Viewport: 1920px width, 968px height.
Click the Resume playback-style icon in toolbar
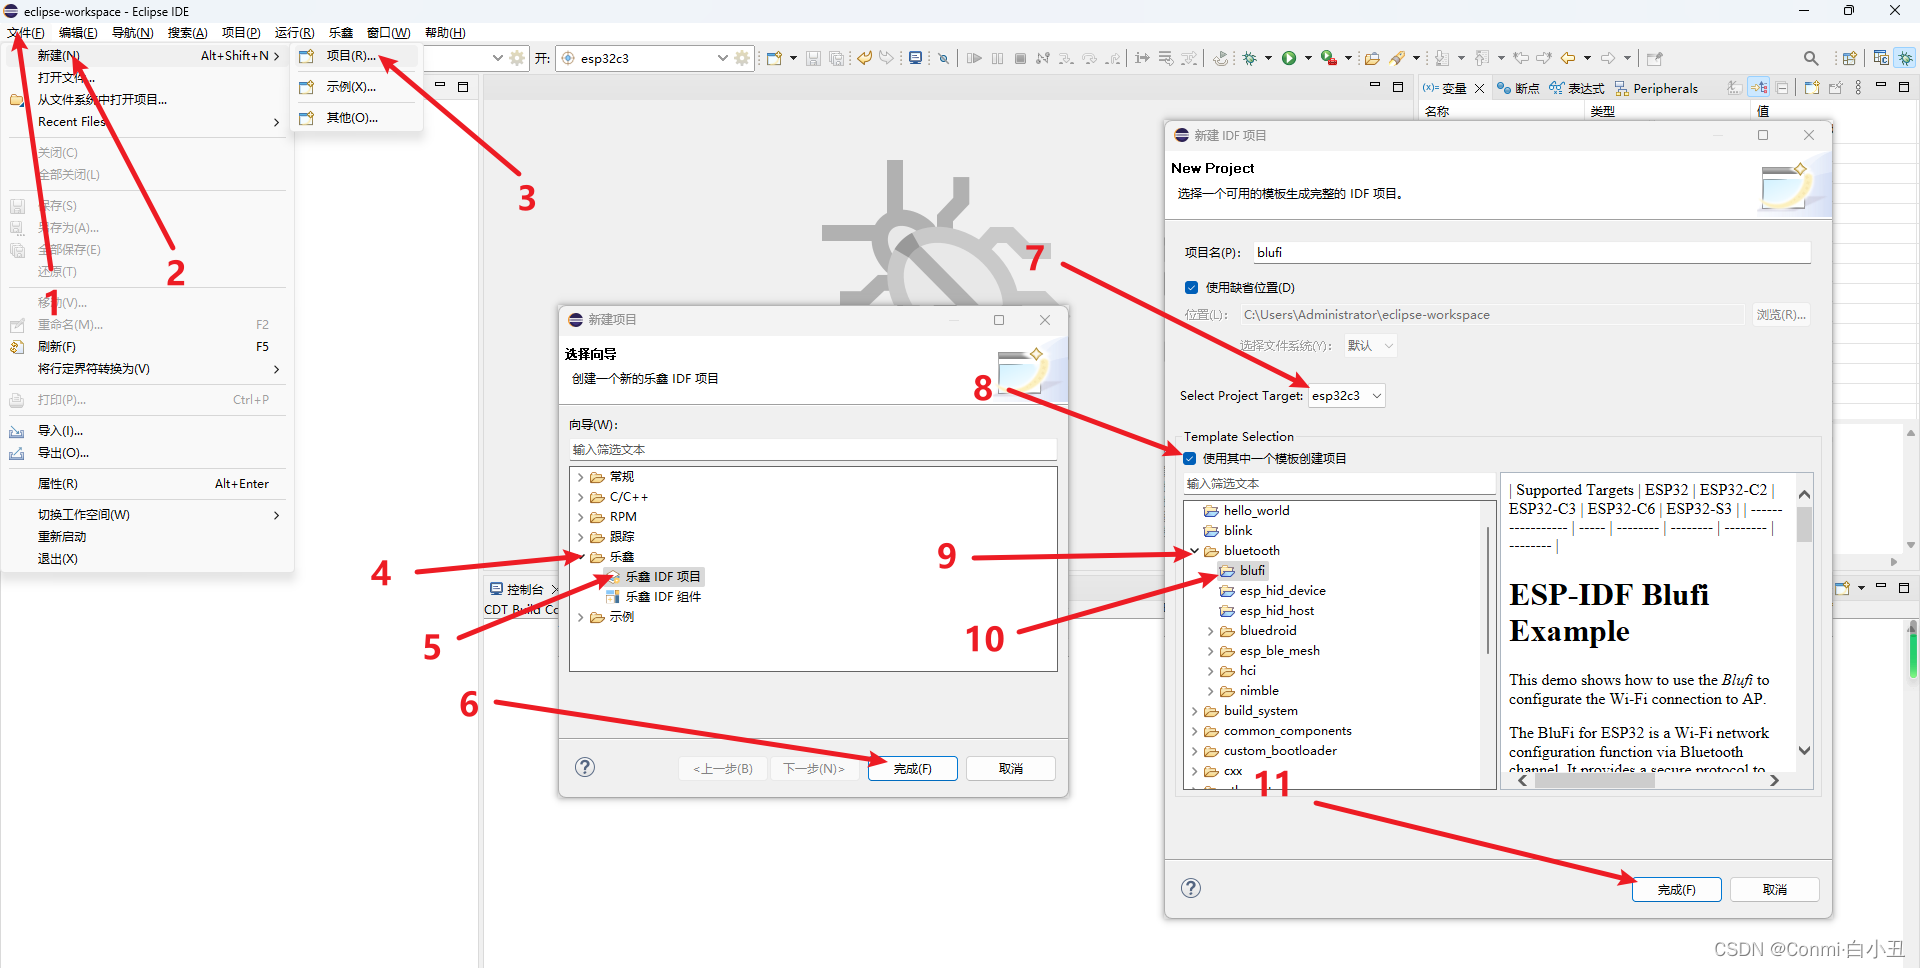(x=976, y=58)
